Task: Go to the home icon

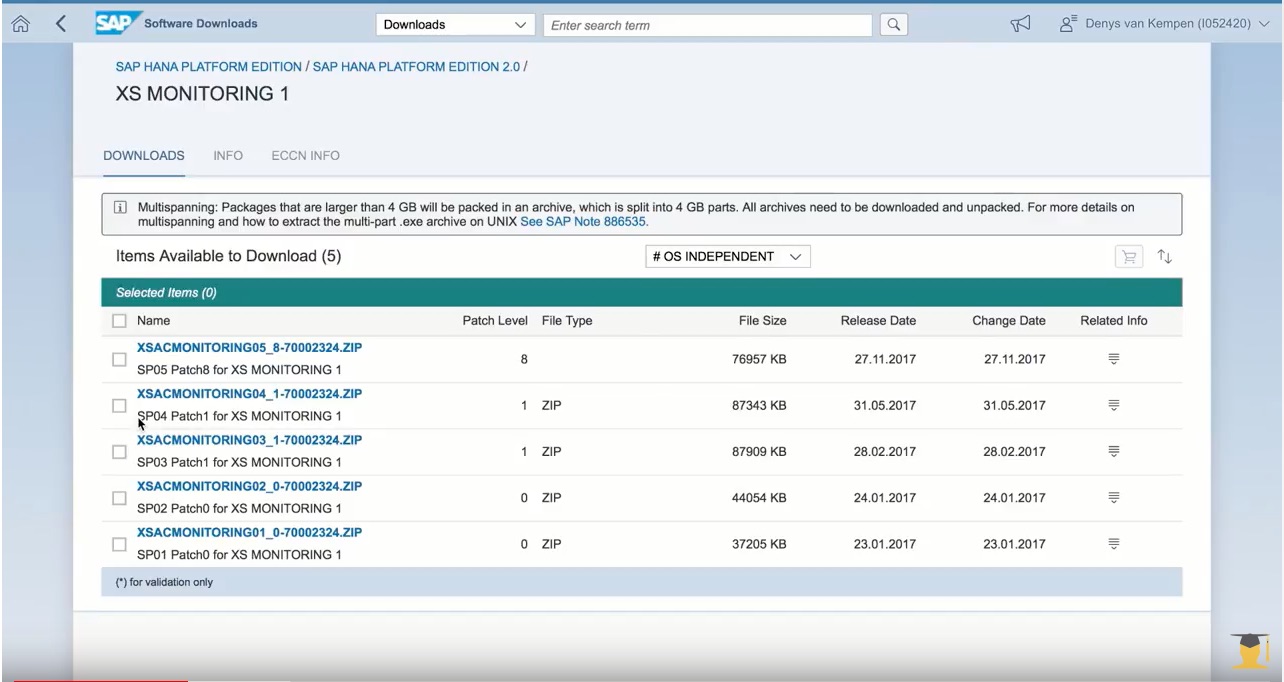Action: (x=20, y=24)
